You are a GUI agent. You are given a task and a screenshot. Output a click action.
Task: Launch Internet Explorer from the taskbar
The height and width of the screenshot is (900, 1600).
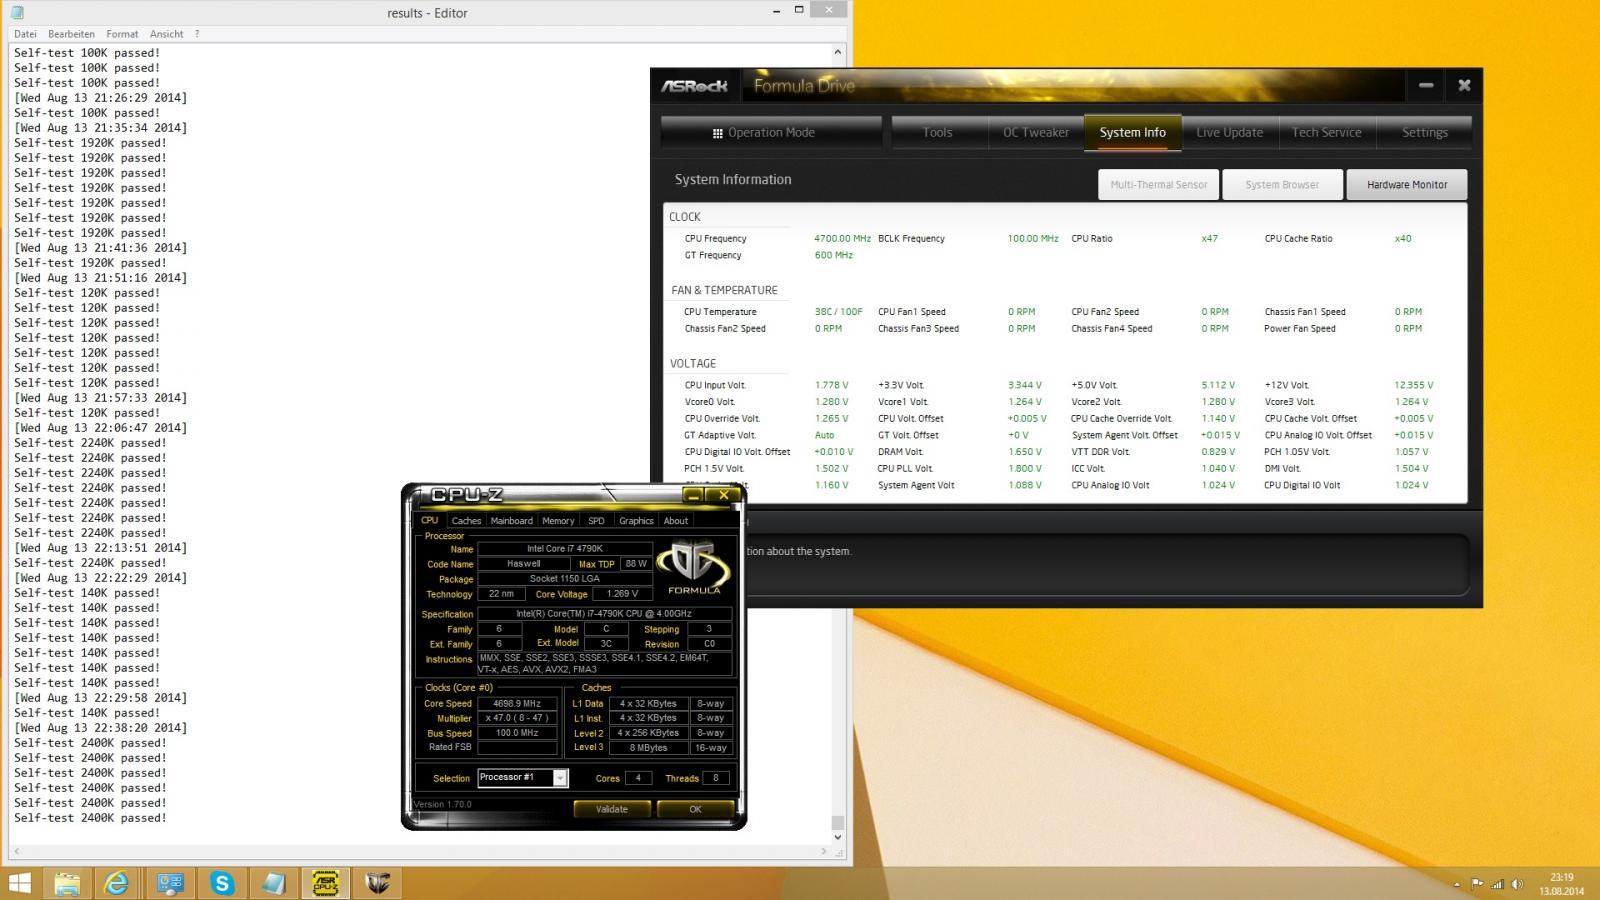(118, 883)
